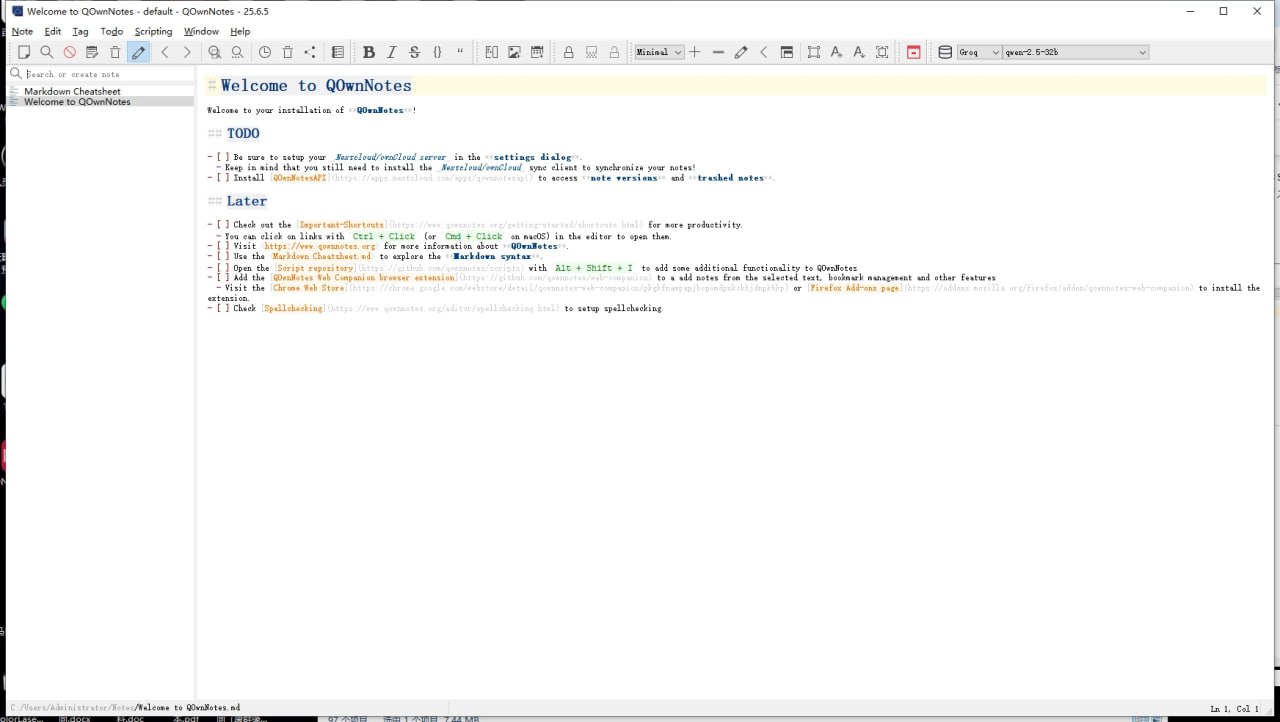1280x722 pixels.
Task: Open the Scripting menu
Action: coord(153,31)
